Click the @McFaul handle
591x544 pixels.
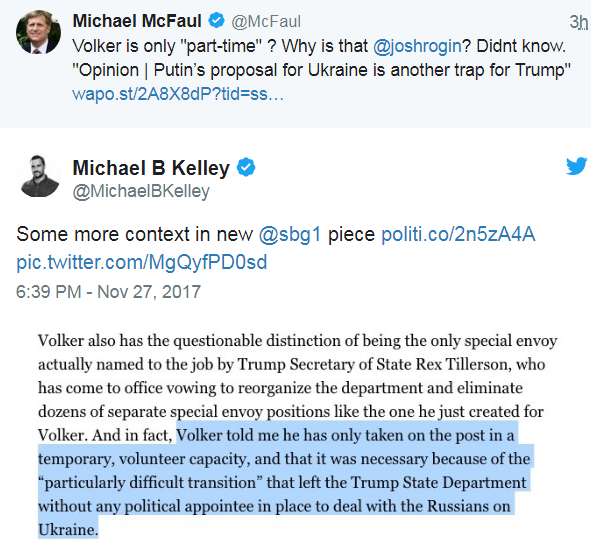pos(266,21)
